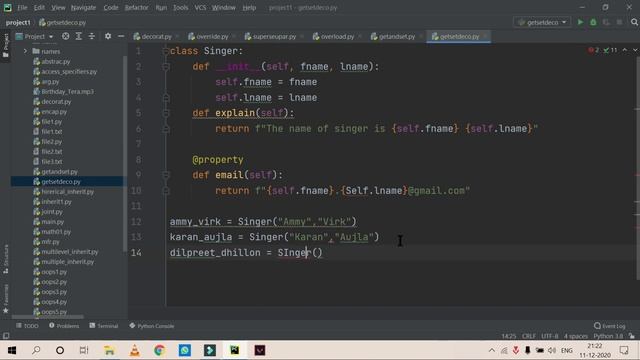Close the getsetdeco.py tab
Viewport: 640px width, 360px height.
(x=485, y=36)
